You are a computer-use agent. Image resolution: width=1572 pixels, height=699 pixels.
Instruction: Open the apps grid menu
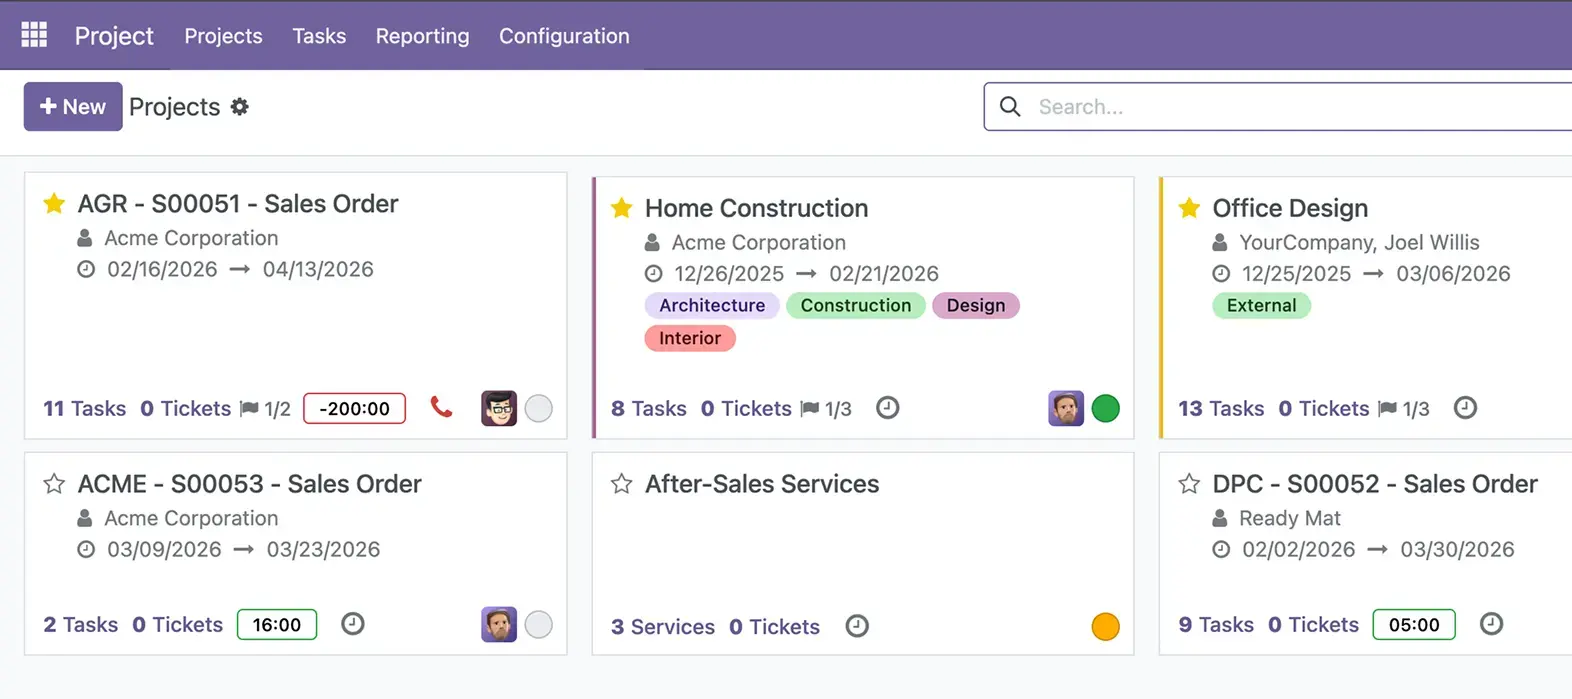[34, 35]
